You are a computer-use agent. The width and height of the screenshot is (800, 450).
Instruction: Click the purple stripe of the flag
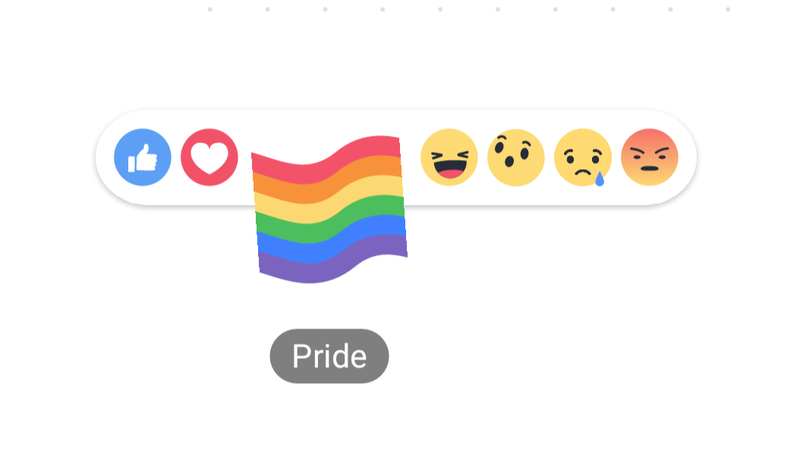(x=333, y=259)
